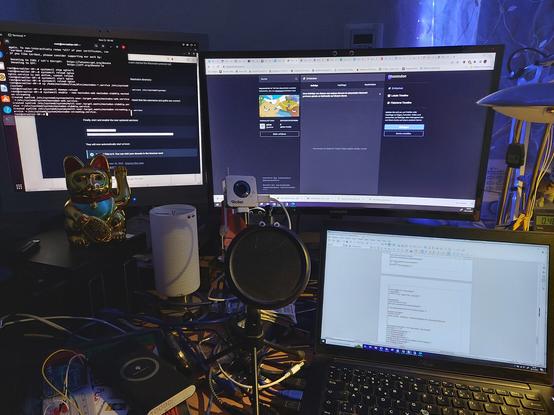Open Show Applications grid on Ubuntu monitor
The width and height of the screenshot is (554, 415).
[x=19, y=186]
